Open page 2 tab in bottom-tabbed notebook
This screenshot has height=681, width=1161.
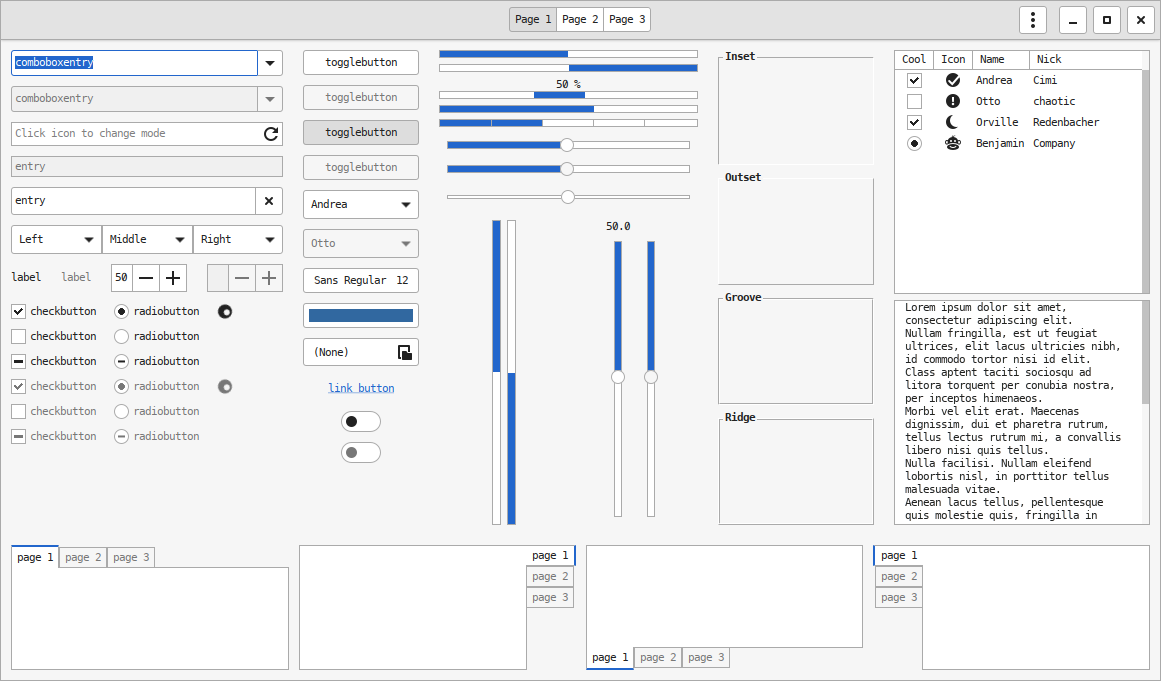click(658, 657)
